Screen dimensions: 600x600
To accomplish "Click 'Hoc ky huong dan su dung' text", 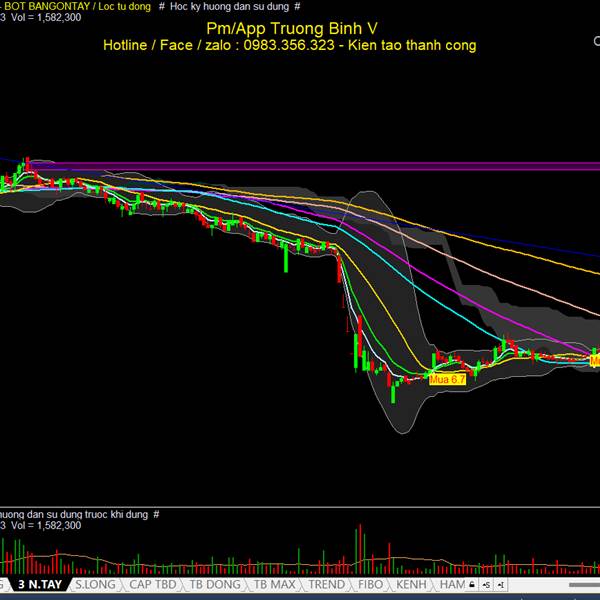I will tap(229, 6).
